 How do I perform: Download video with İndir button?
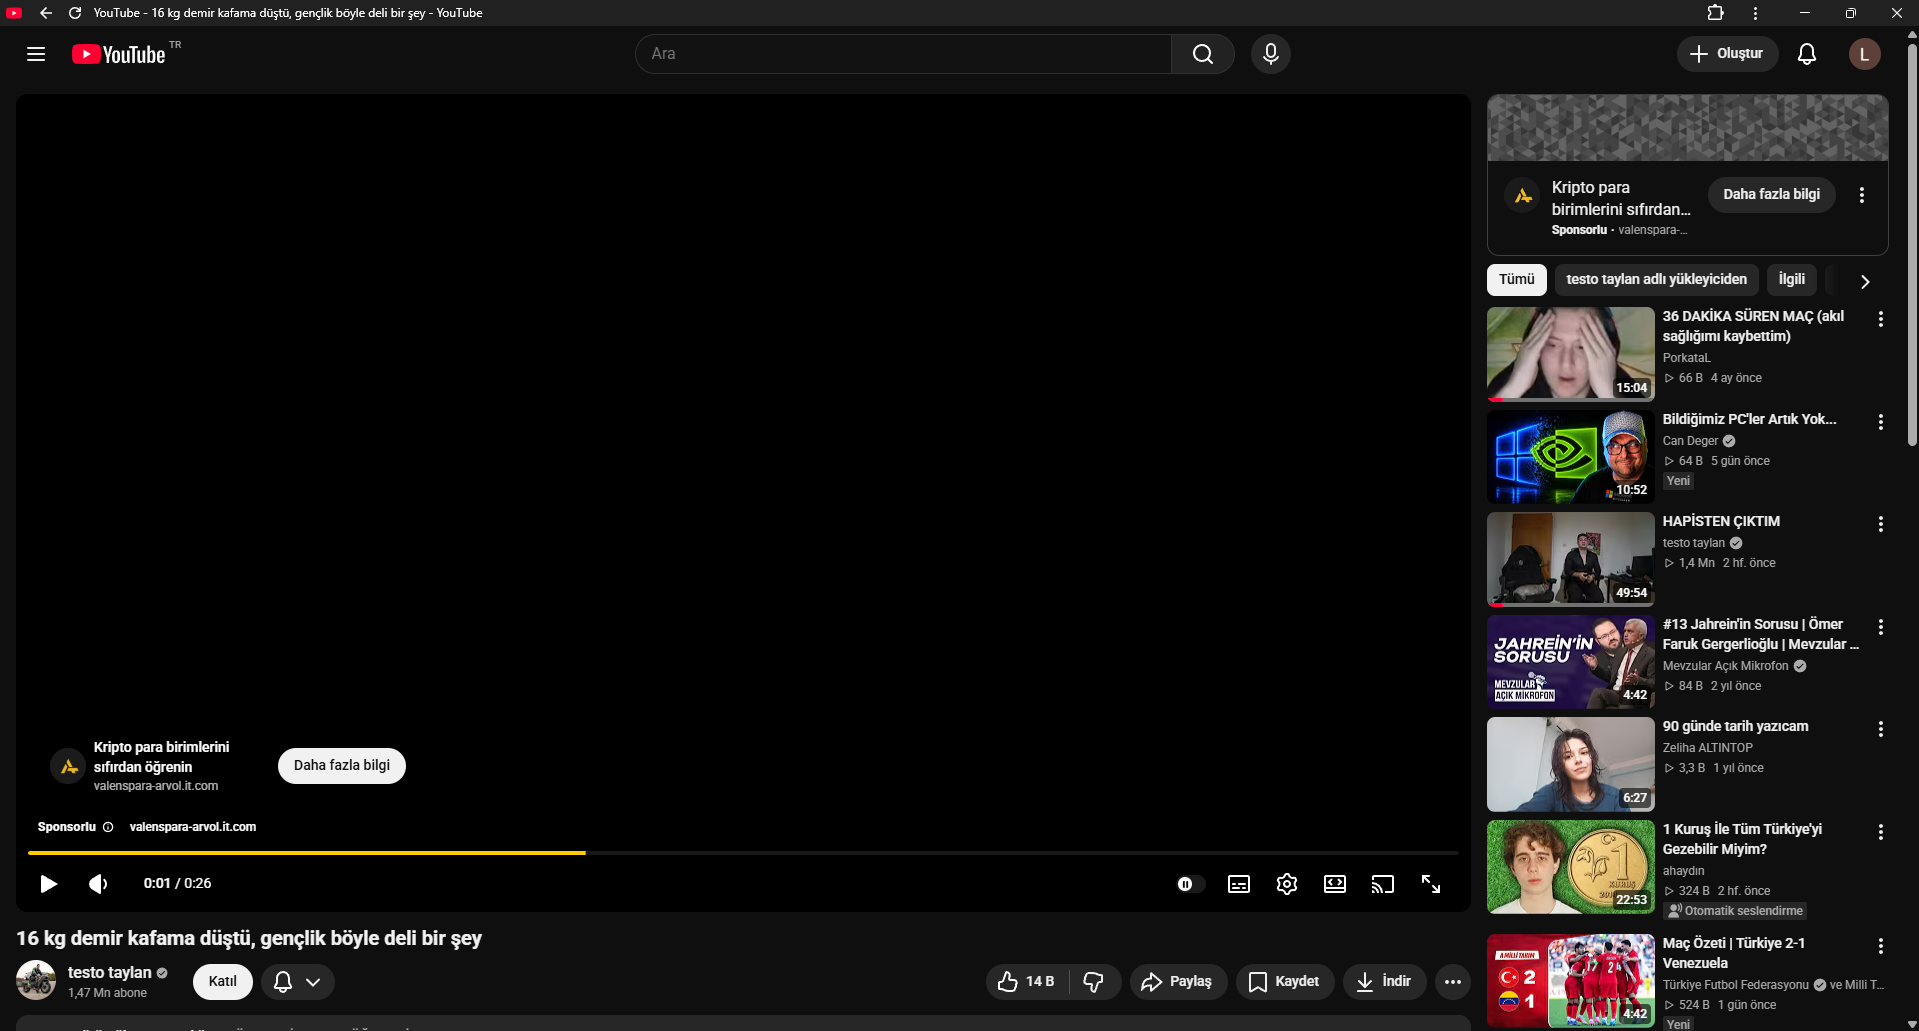click(1384, 982)
